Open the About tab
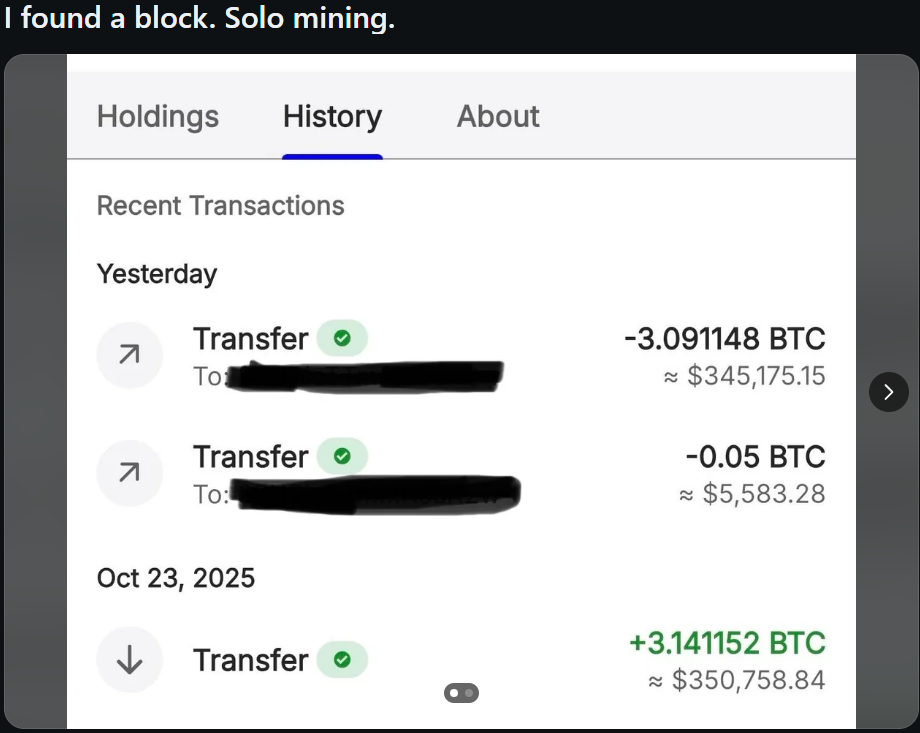 (498, 117)
